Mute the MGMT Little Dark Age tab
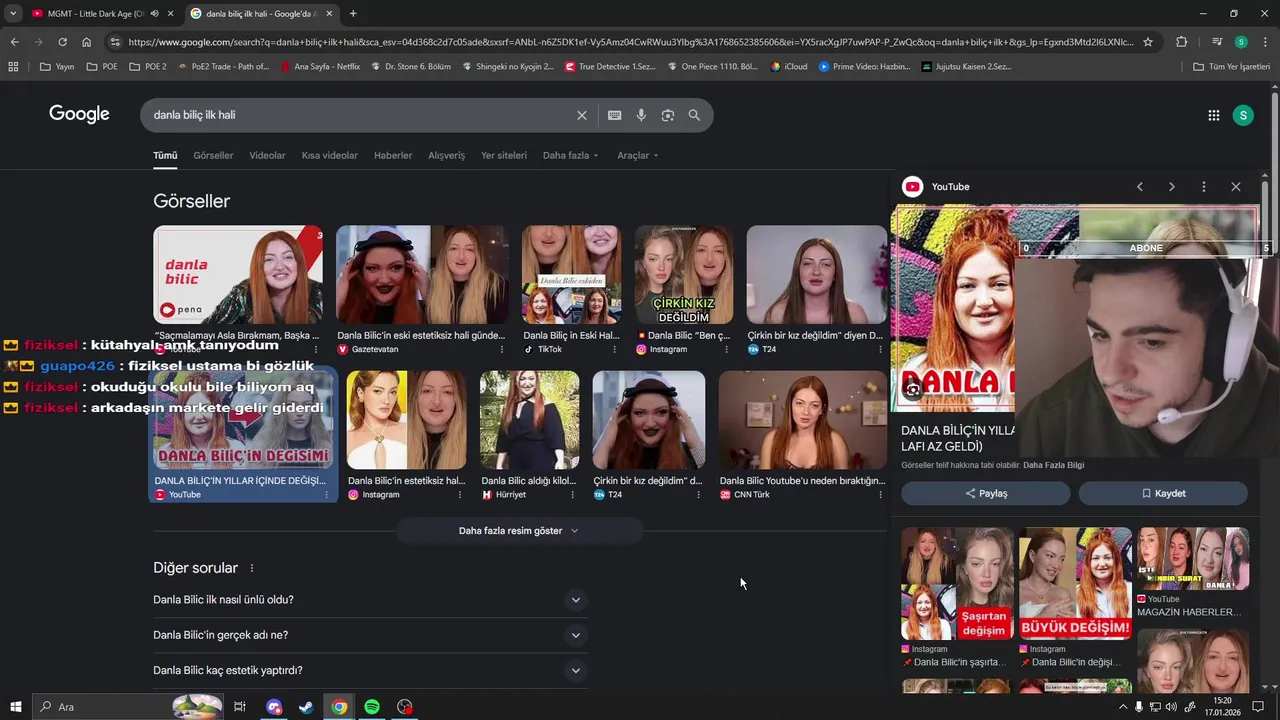1280x720 pixels. click(154, 14)
